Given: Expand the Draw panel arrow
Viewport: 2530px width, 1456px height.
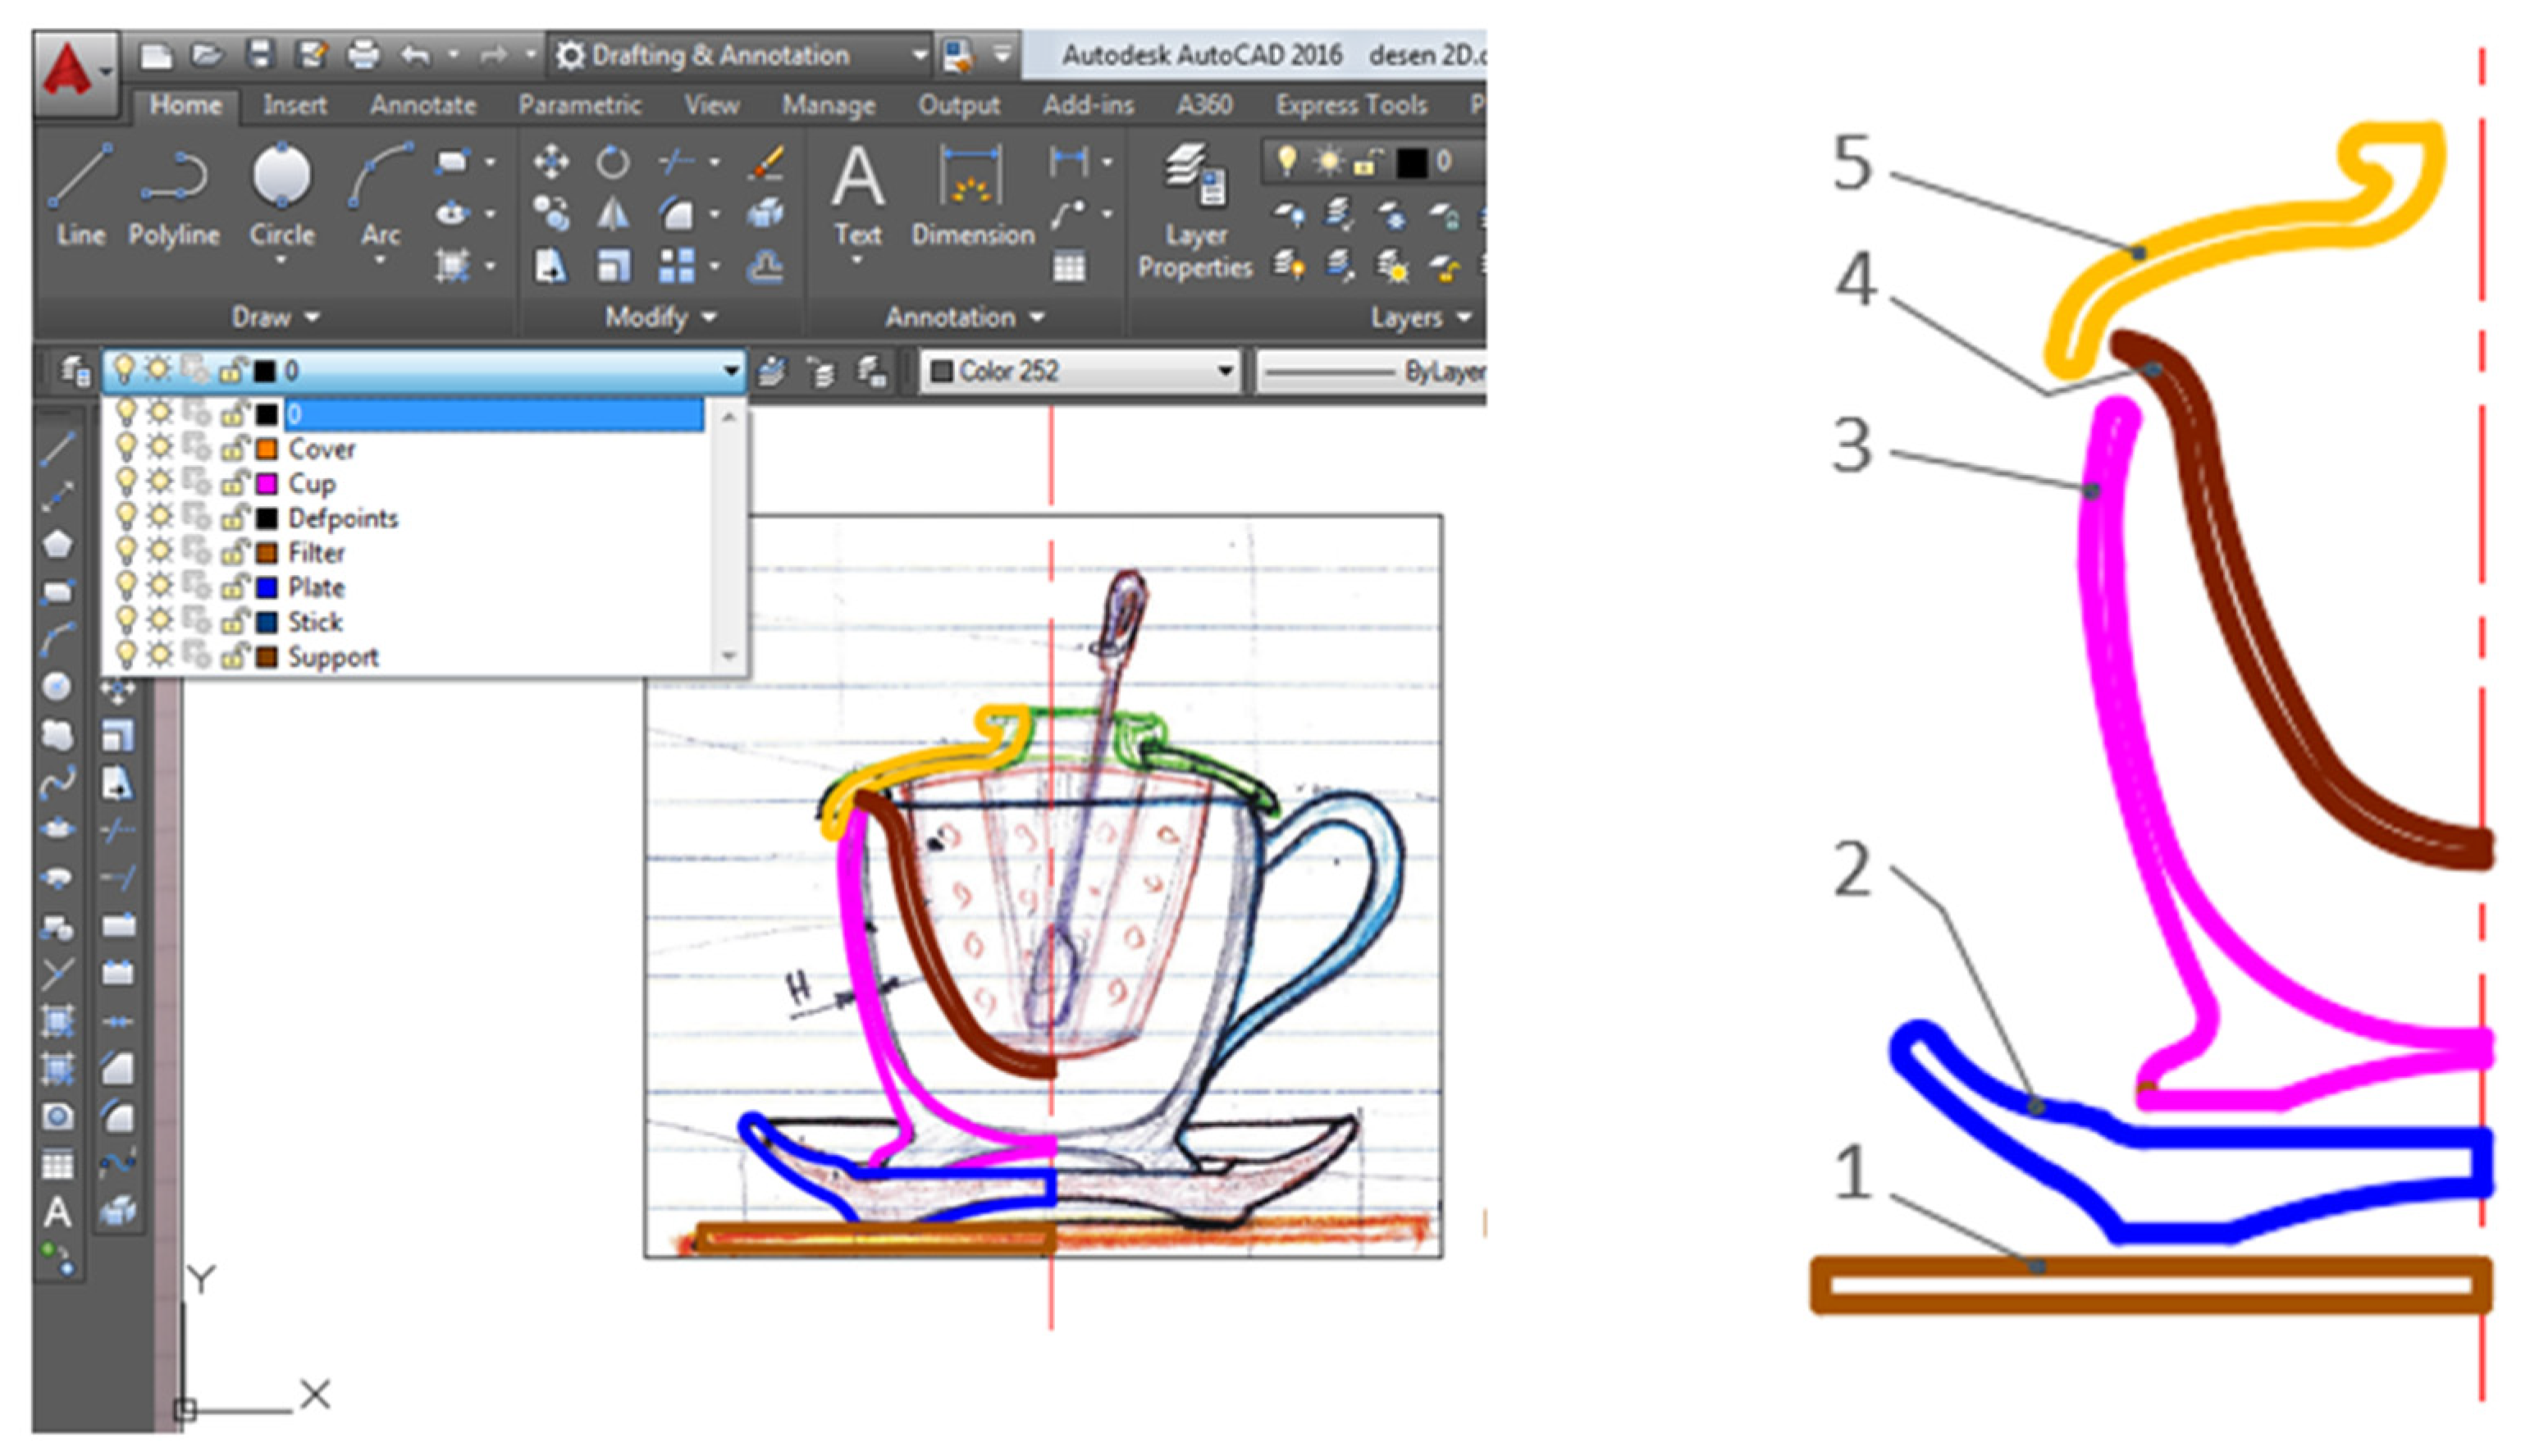Looking at the screenshot, I should coord(312,318).
